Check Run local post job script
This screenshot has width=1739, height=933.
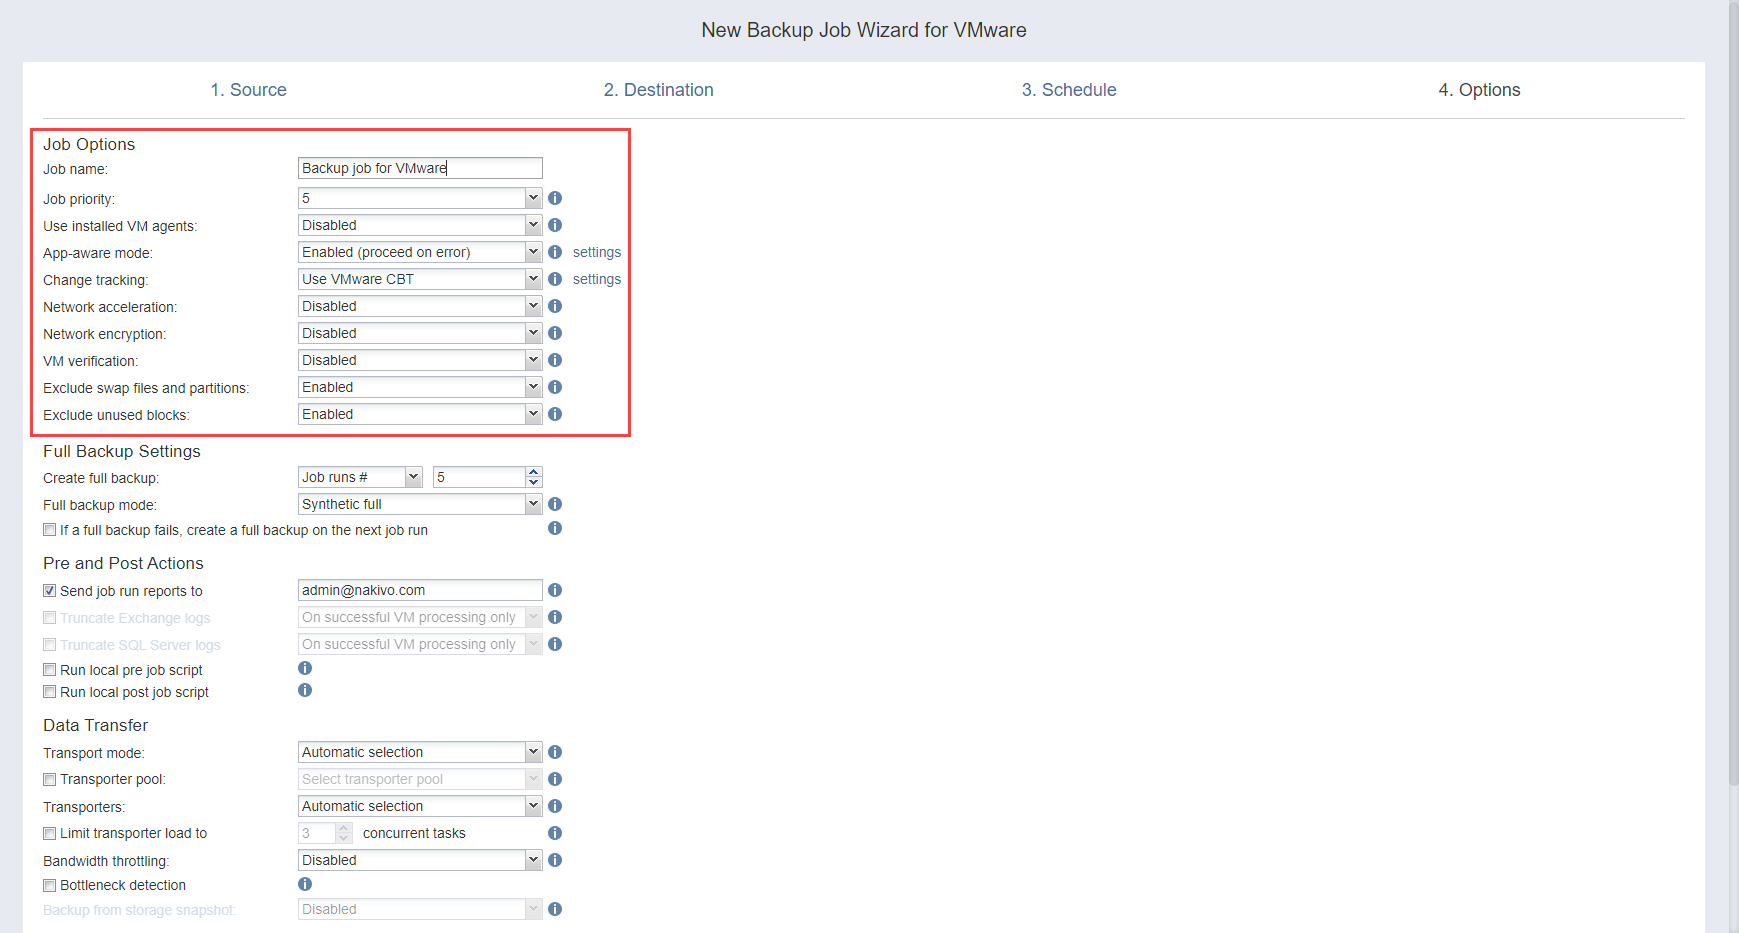(x=49, y=692)
